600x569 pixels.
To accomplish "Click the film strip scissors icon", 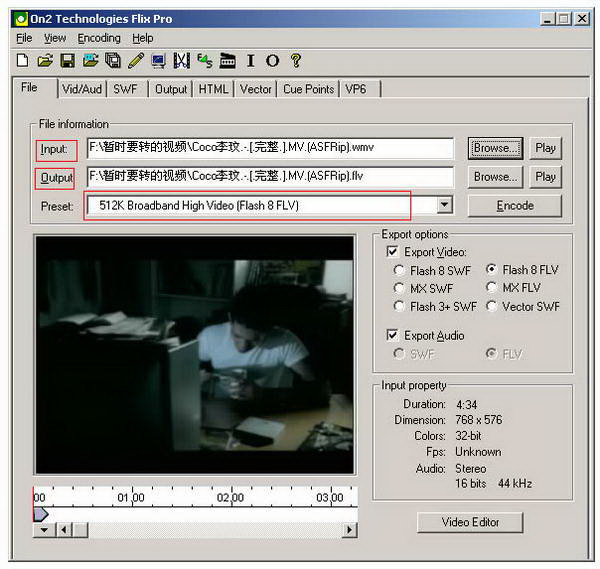I will (x=181, y=61).
